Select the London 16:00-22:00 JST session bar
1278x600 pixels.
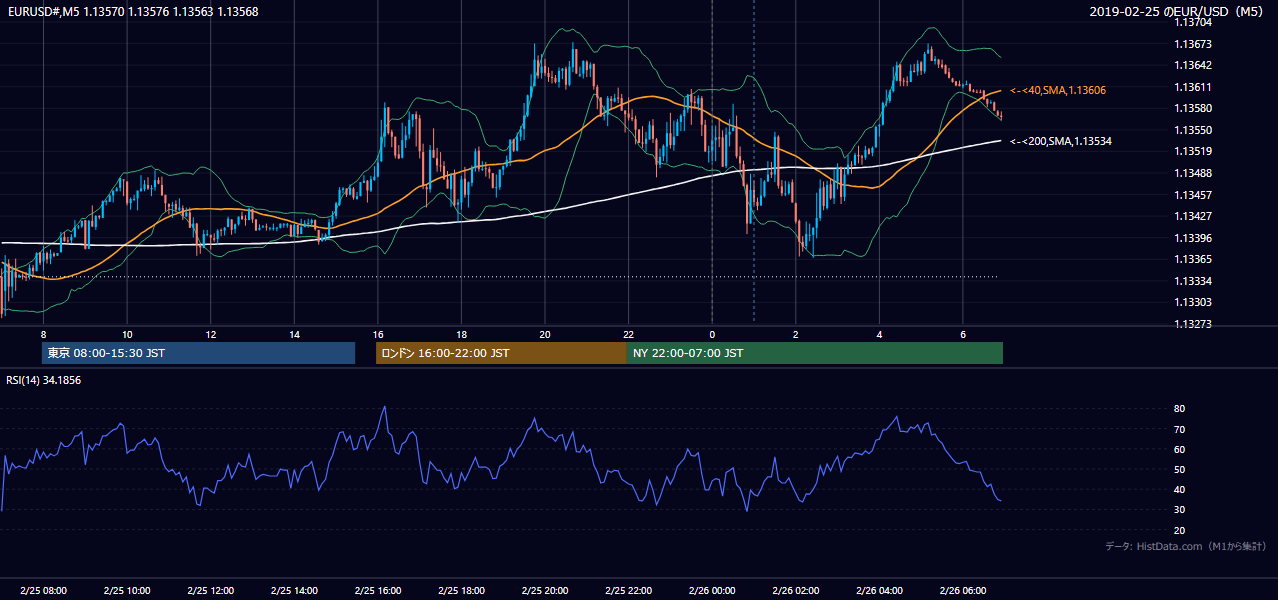(x=501, y=353)
